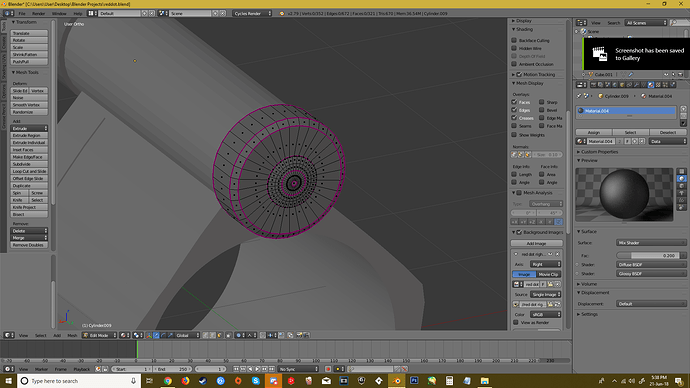690x388 pixels.
Task: Select the Material properties tab icon
Action: [x=651, y=85]
